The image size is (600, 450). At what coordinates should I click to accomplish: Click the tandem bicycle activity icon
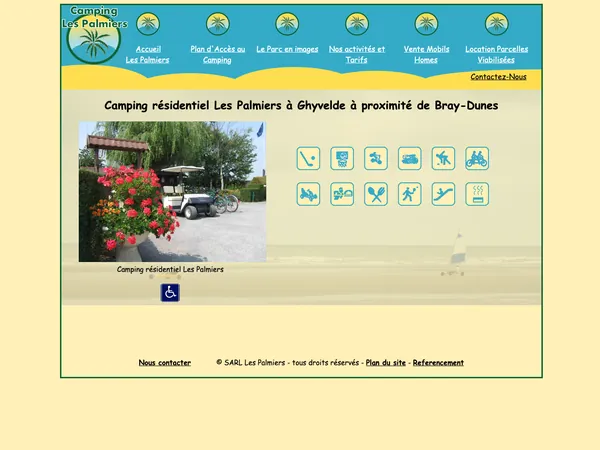(x=477, y=158)
